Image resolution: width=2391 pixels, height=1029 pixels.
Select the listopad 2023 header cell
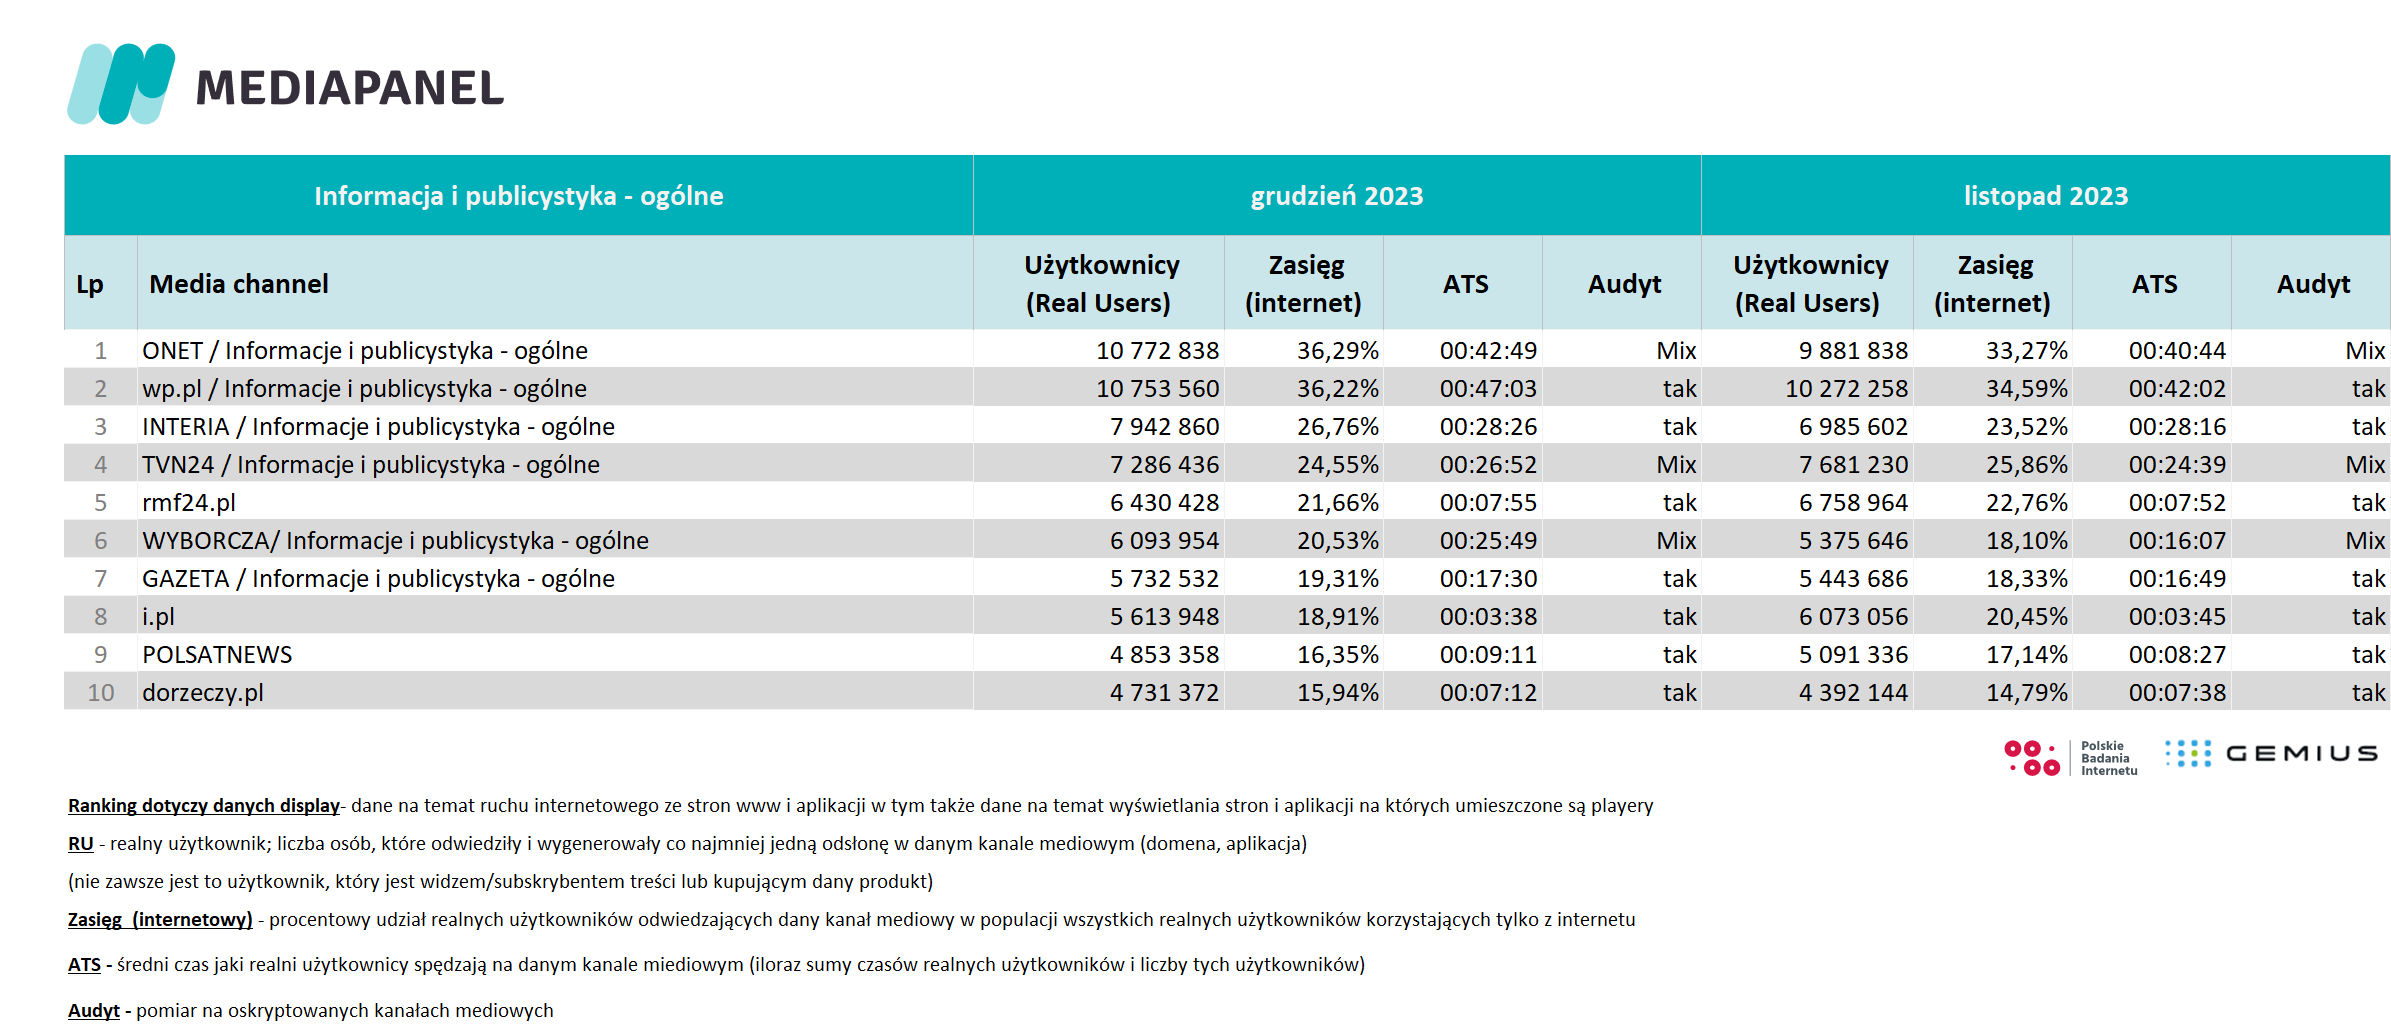(x=2046, y=195)
